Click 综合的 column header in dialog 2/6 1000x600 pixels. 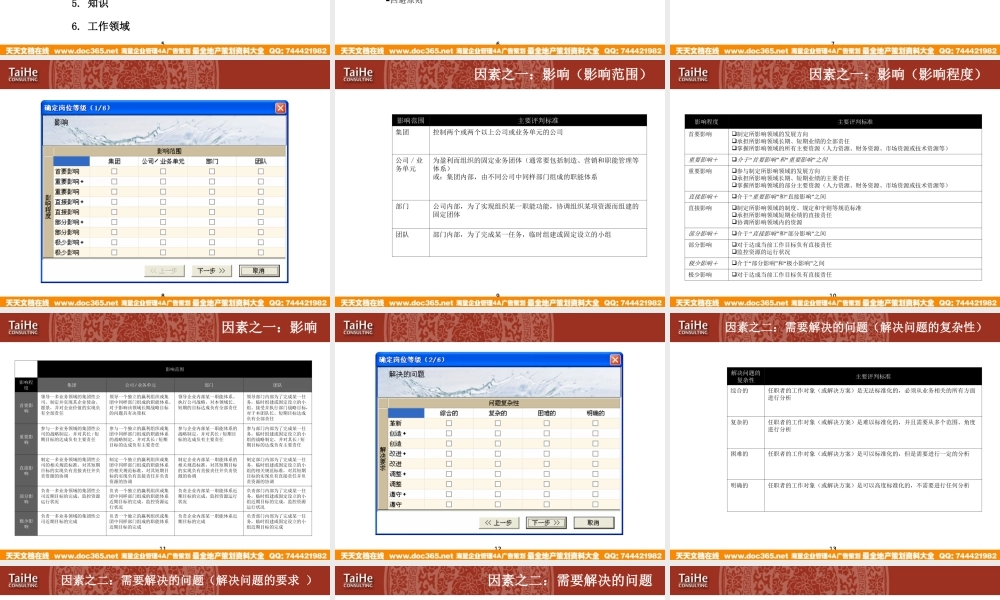[x=449, y=413]
